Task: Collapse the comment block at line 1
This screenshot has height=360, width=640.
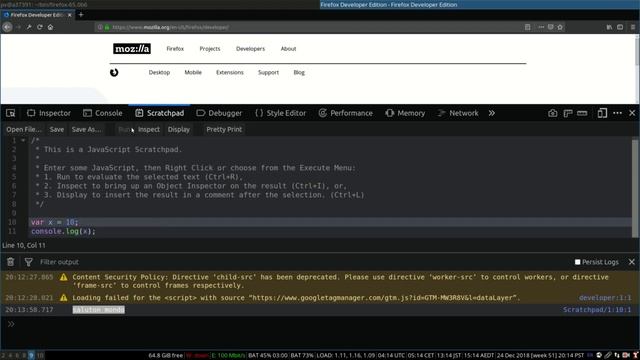Action: 23,140
